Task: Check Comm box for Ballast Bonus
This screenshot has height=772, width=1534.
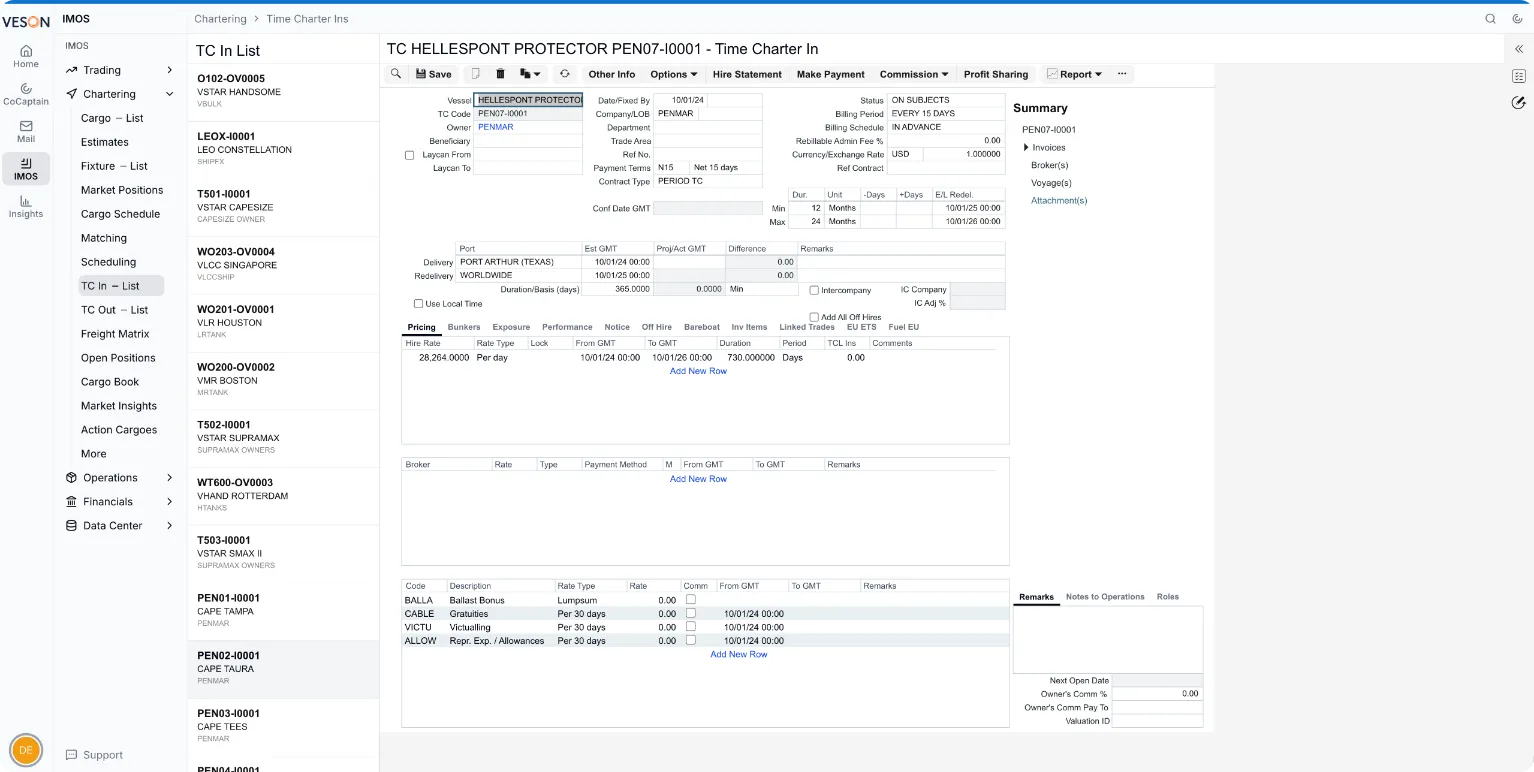Action: 691,599
